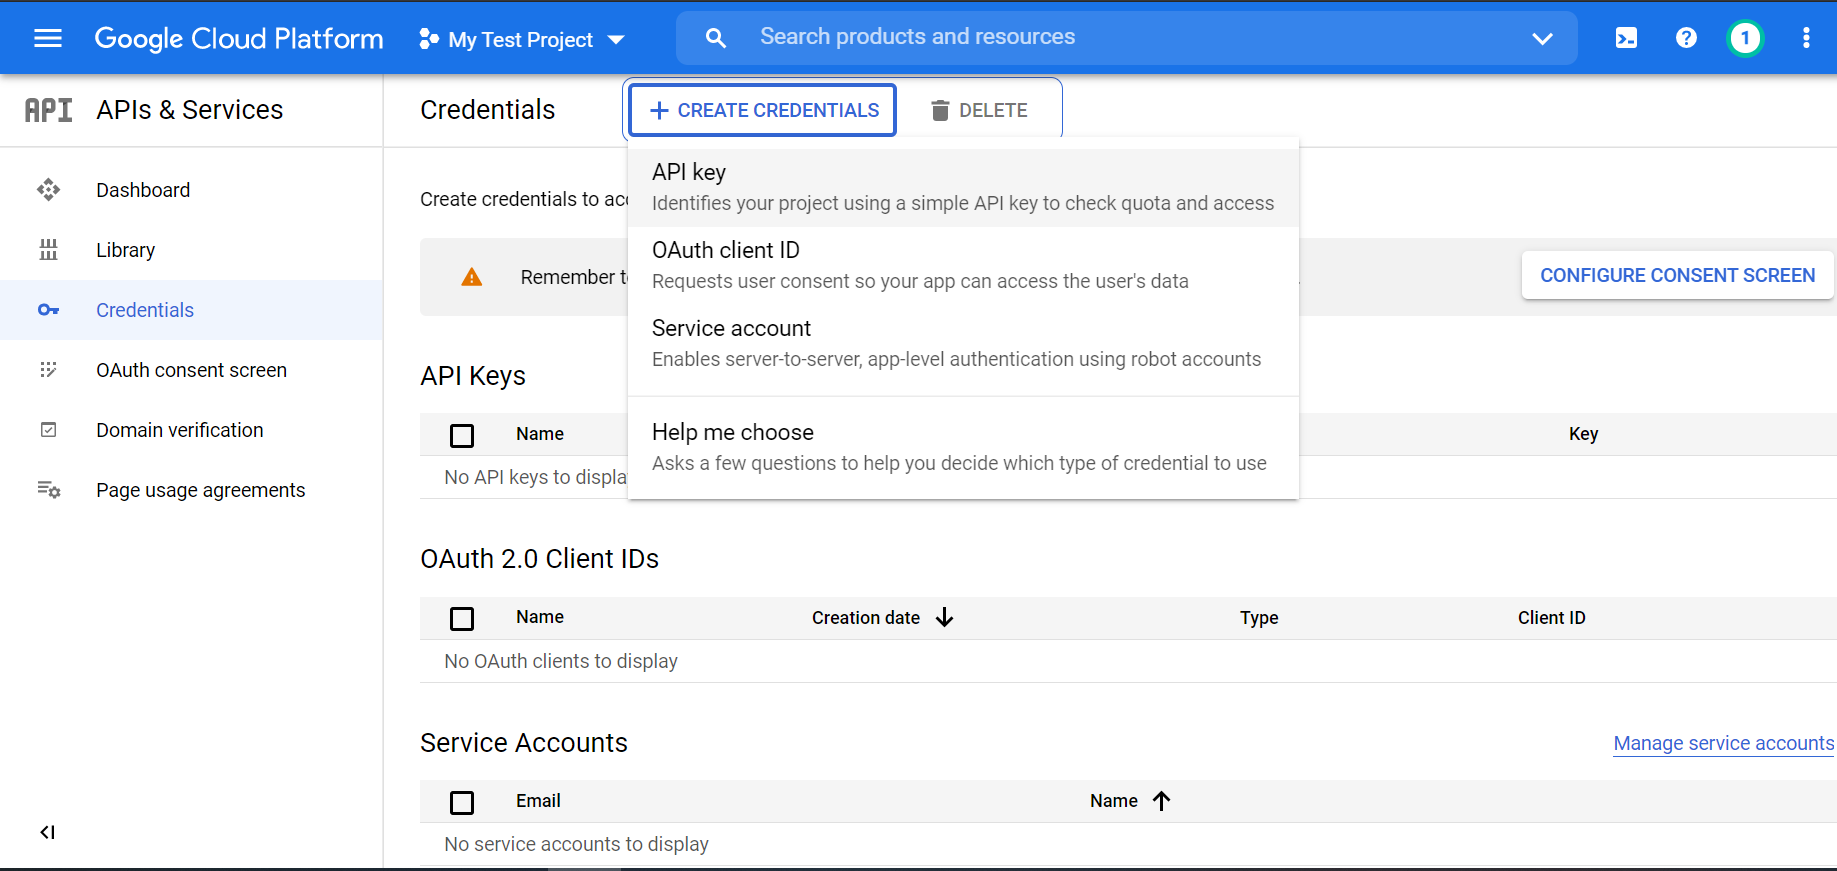Viewport: 1837px width, 871px height.
Task: Select all OAuth 2.0 Client IDs checkbox
Action: click(x=462, y=619)
